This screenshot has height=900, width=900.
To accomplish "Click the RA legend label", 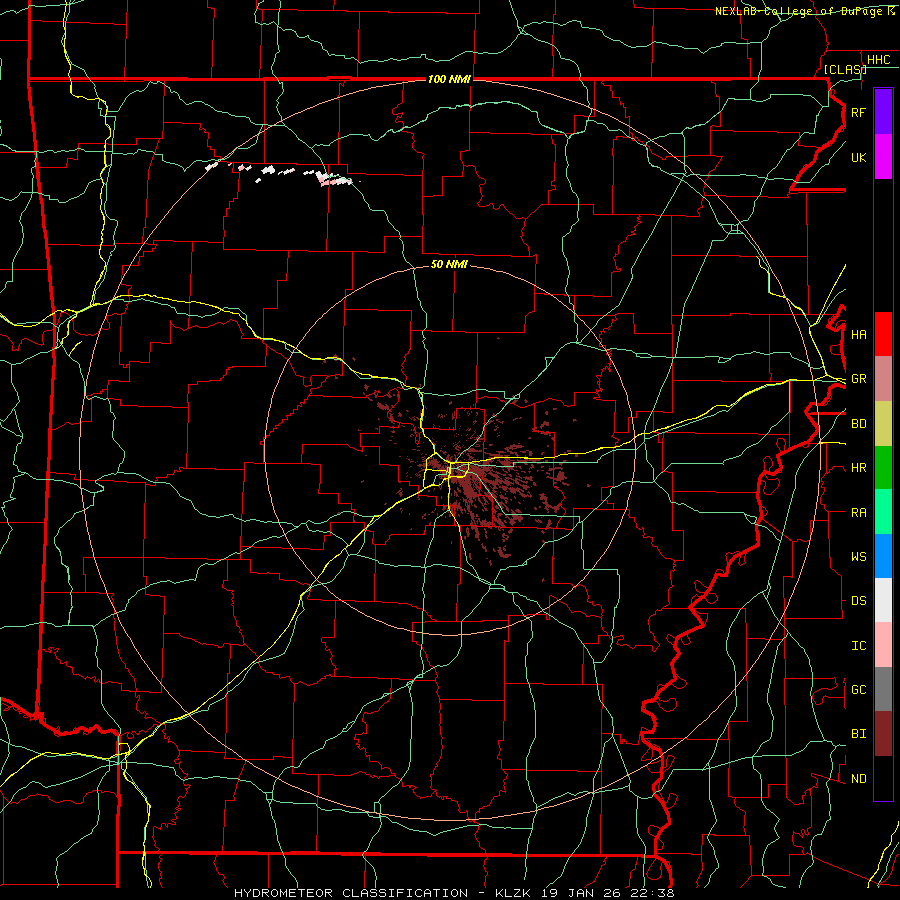I will (858, 512).
